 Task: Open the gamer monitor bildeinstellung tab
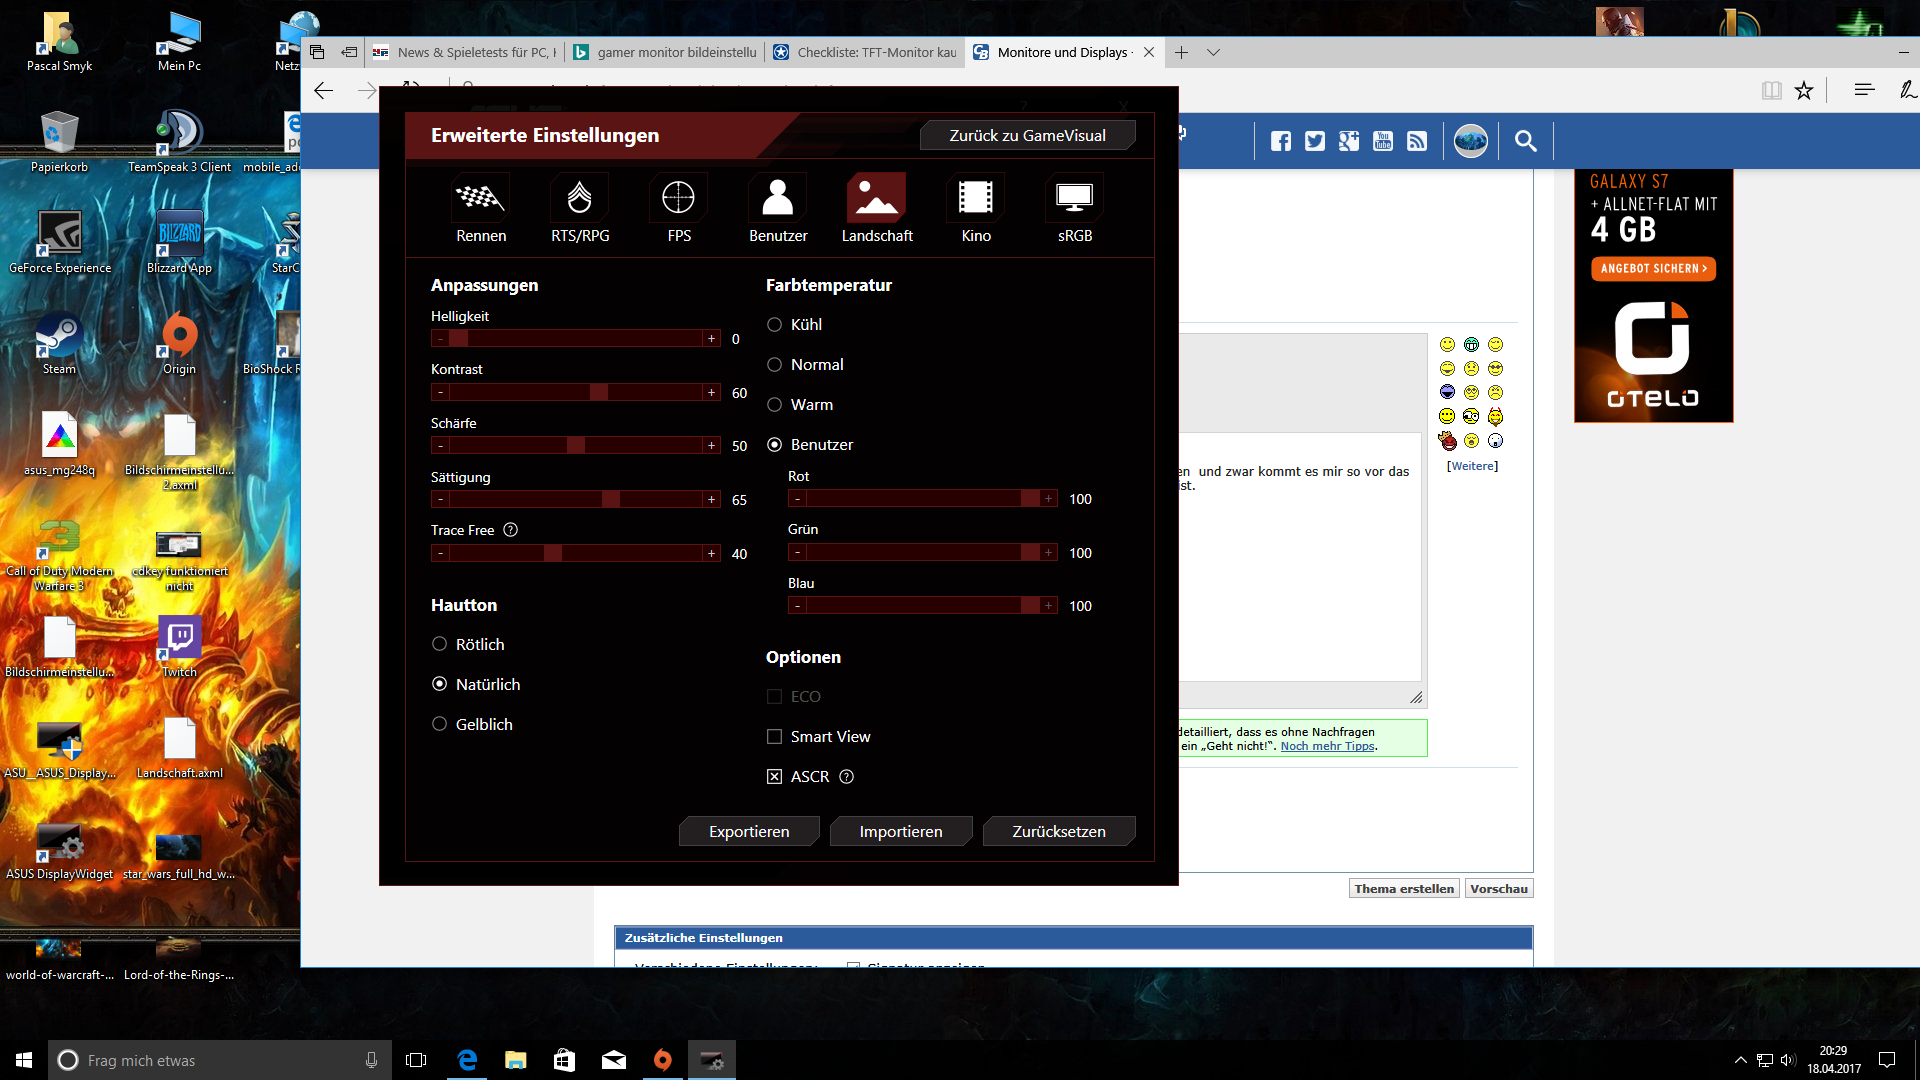point(666,52)
